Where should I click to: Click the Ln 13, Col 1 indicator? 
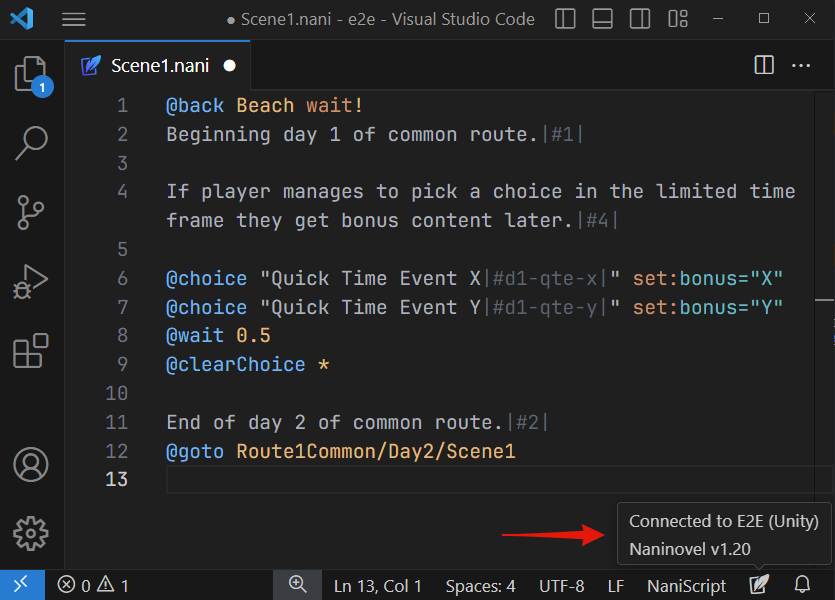[377, 585]
